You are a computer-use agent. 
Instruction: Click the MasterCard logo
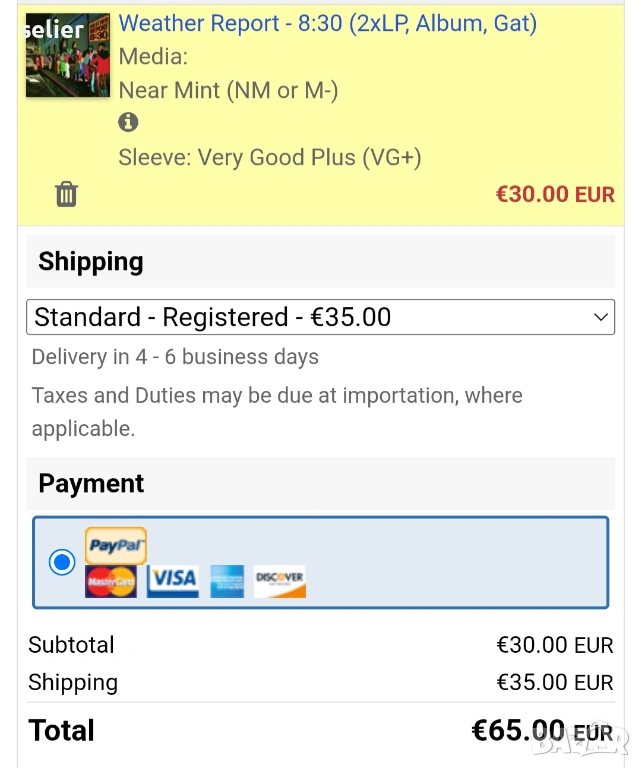[111, 581]
